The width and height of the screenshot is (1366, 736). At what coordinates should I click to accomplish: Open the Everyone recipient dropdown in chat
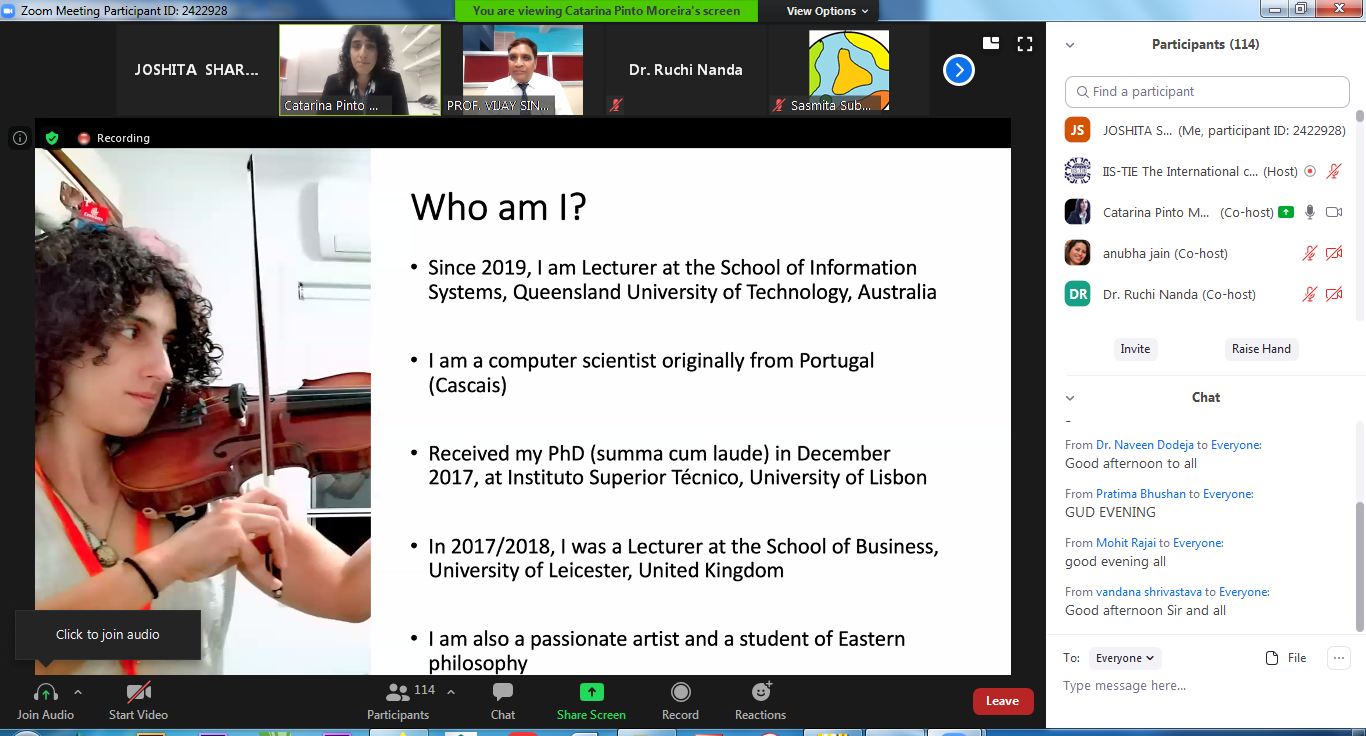(1124, 658)
